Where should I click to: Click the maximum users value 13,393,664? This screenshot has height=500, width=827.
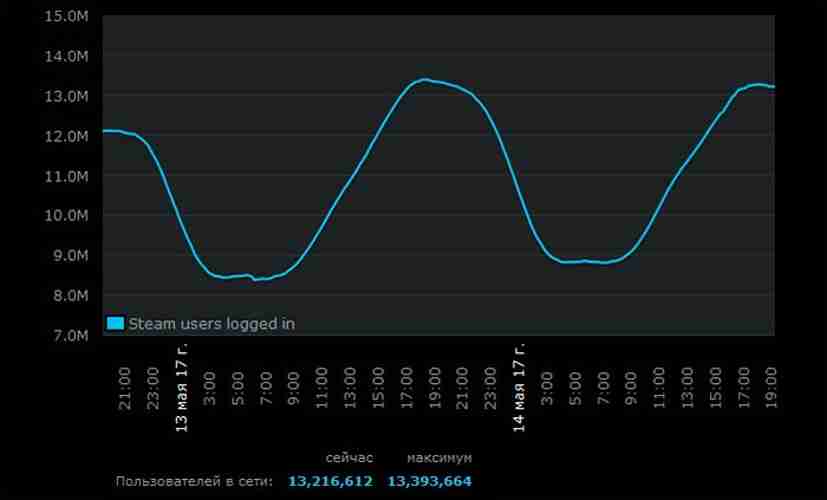pyautogui.click(x=429, y=482)
